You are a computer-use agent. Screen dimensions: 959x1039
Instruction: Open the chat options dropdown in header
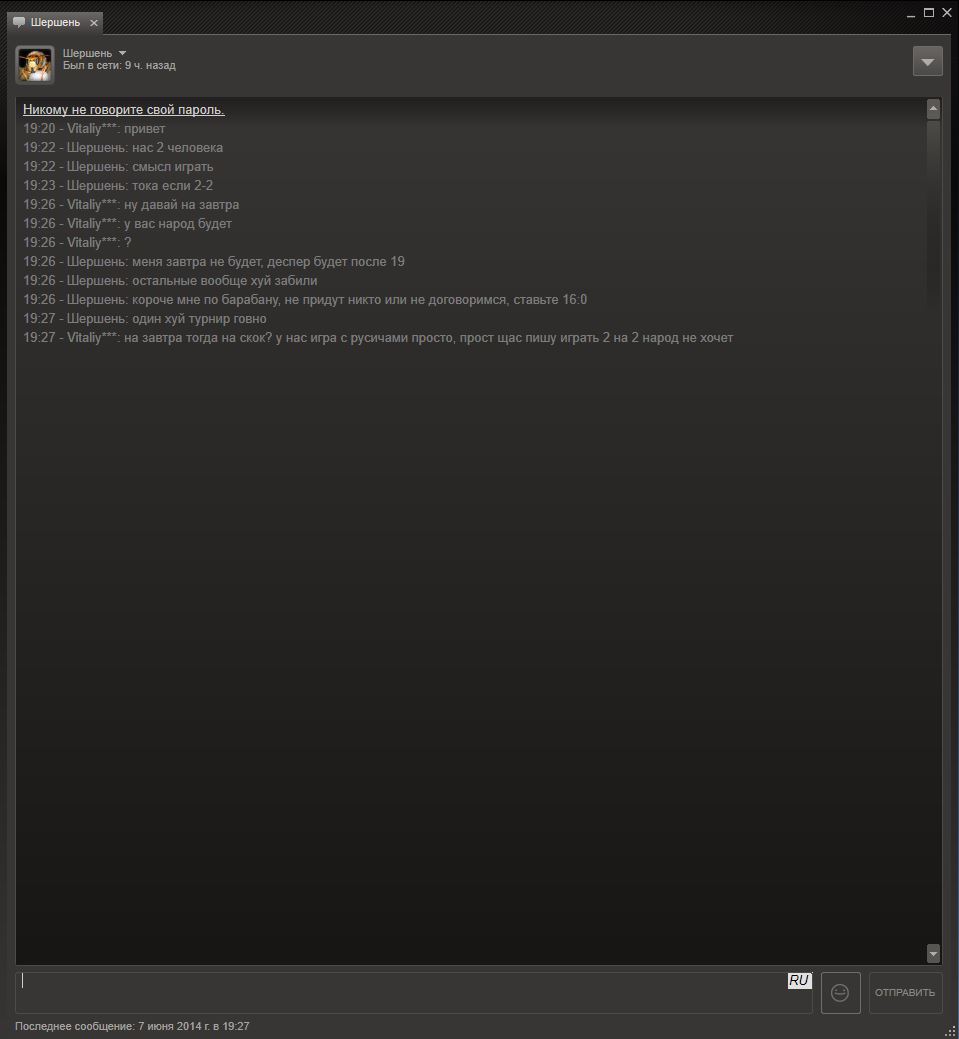(927, 62)
